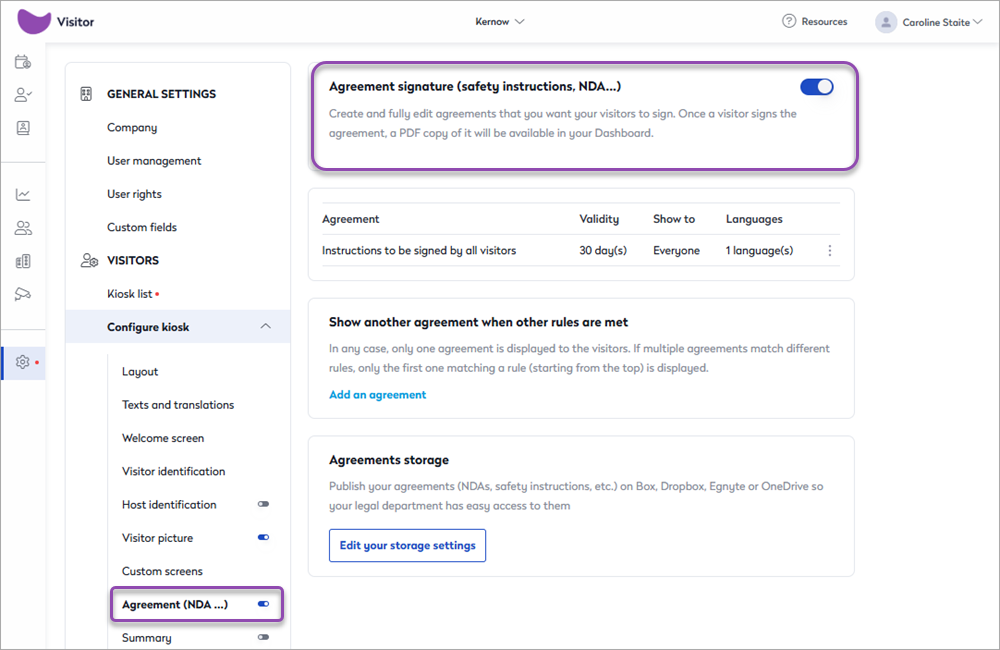Toggle the Host identification switch
1000x650 pixels.
point(263,505)
